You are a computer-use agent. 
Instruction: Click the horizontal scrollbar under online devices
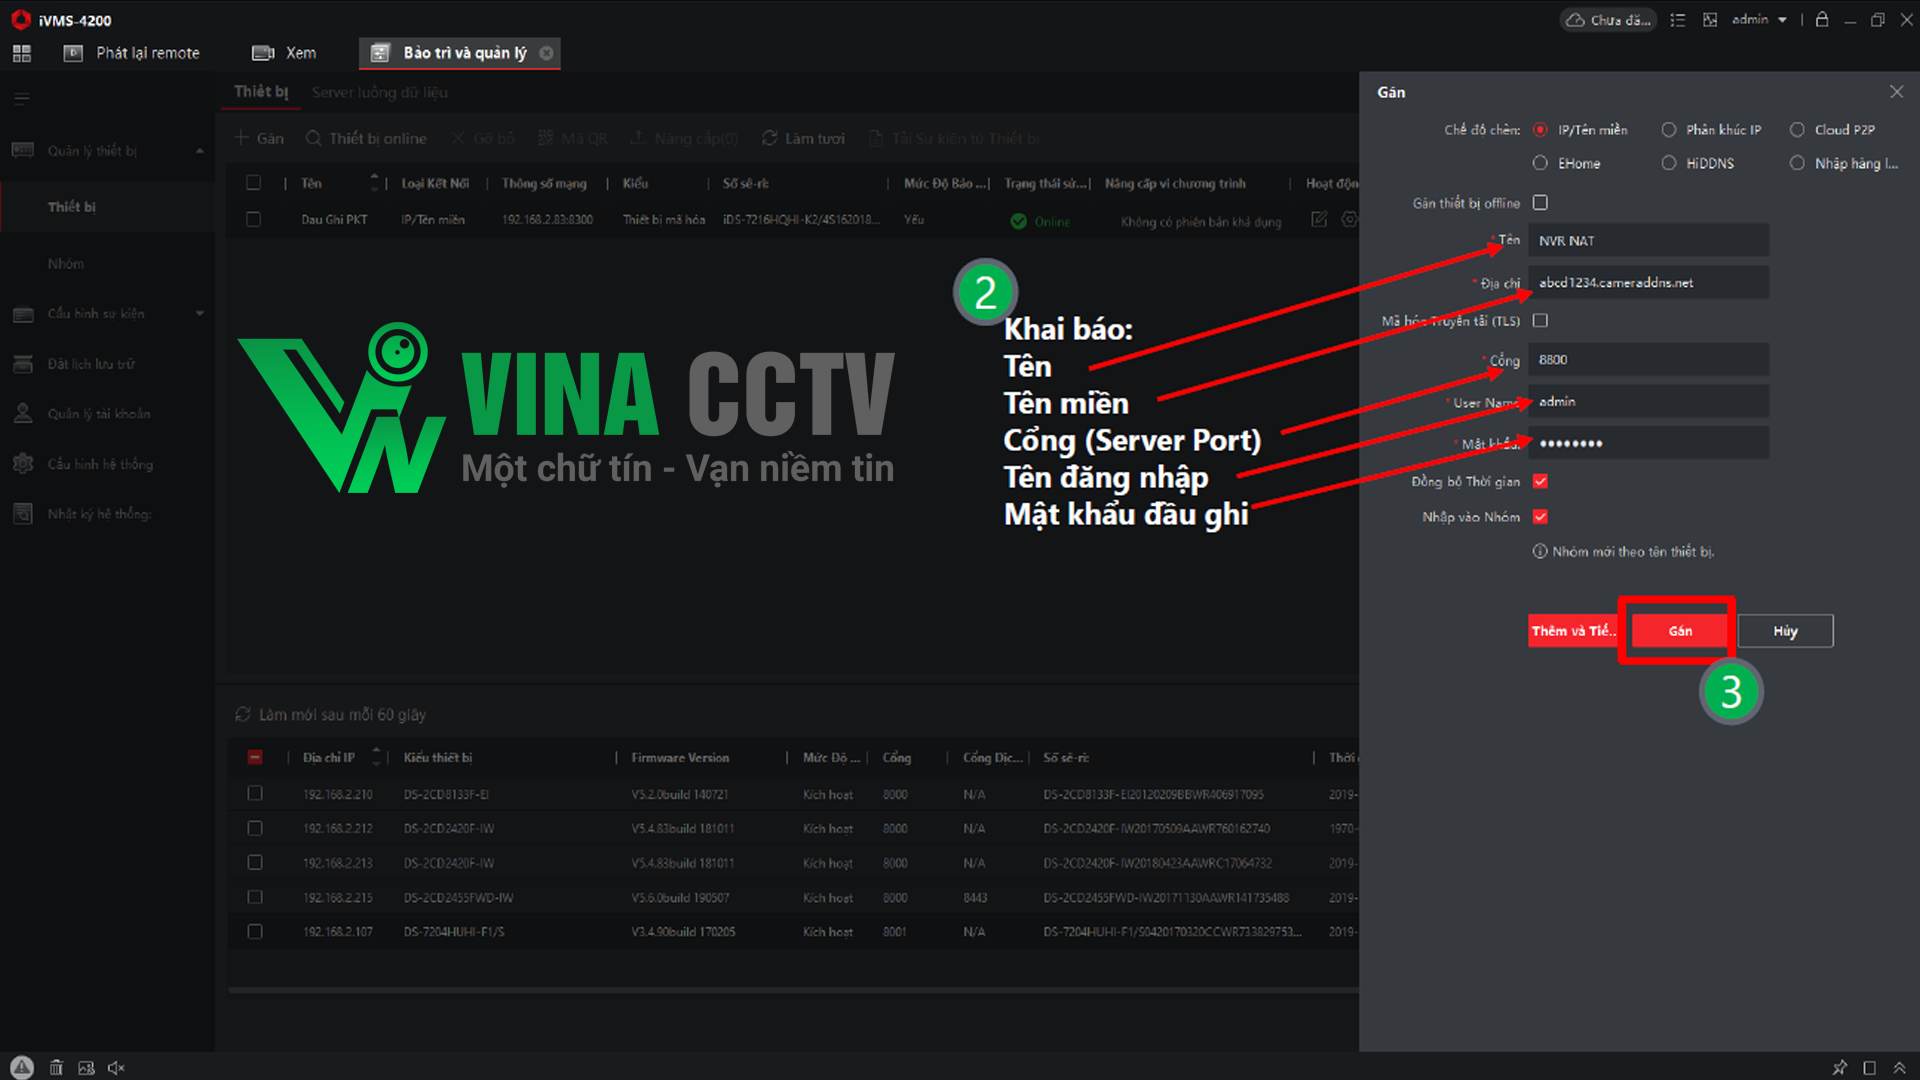[793, 990]
